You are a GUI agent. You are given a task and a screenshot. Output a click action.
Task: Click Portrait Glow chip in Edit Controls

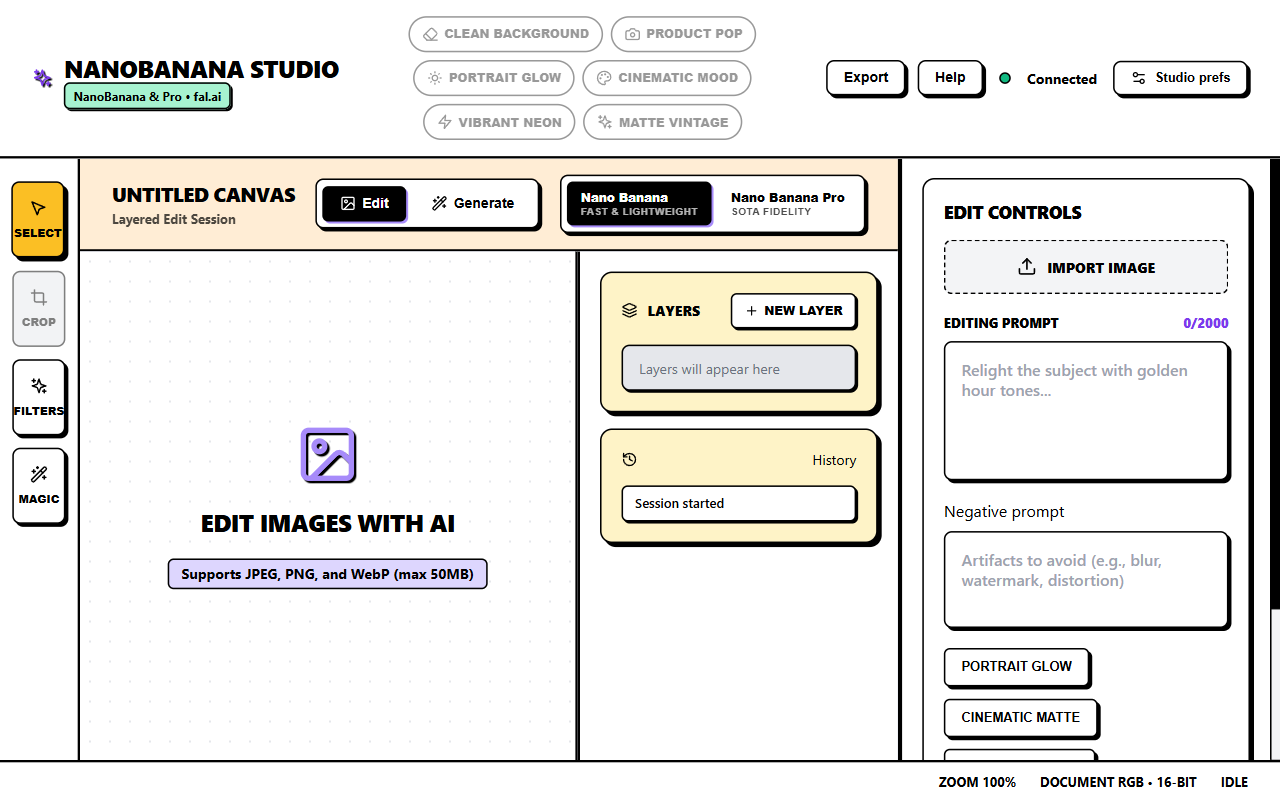(x=1016, y=667)
